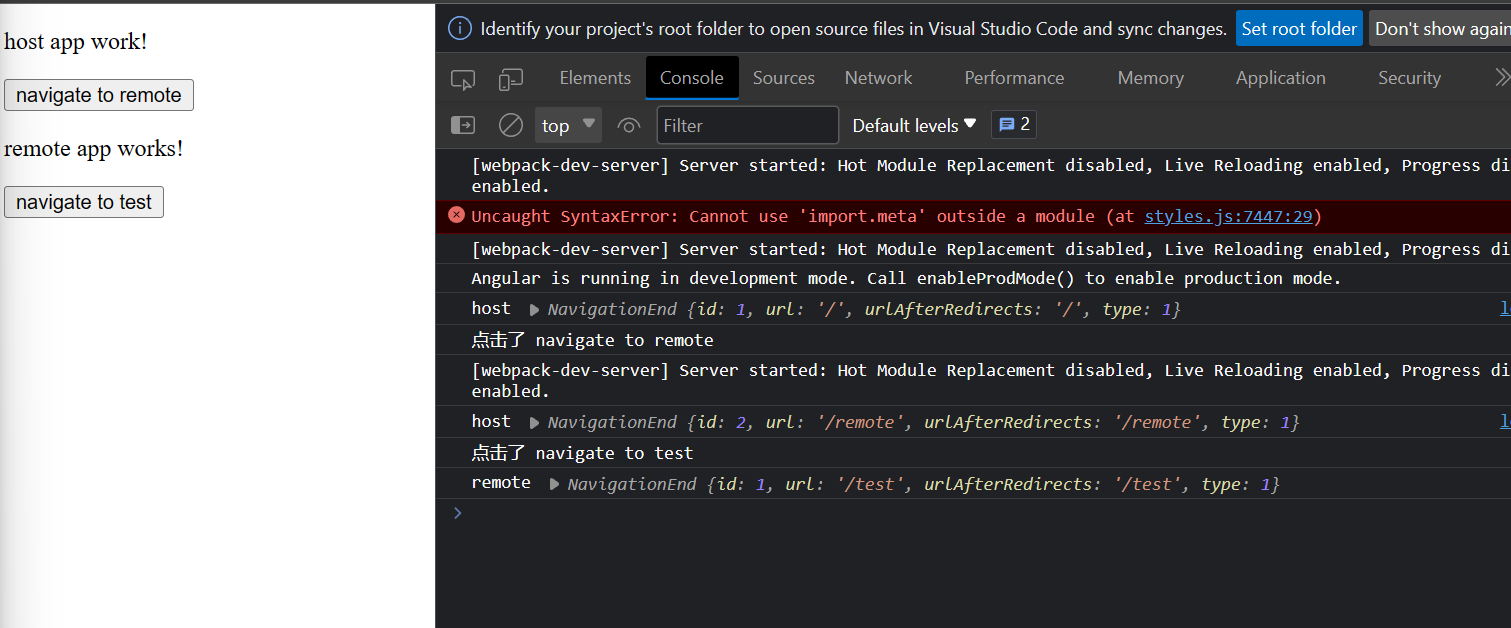This screenshot has height=628, width=1511.
Task: Click the console Filter input field
Action: pyautogui.click(x=747, y=125)
